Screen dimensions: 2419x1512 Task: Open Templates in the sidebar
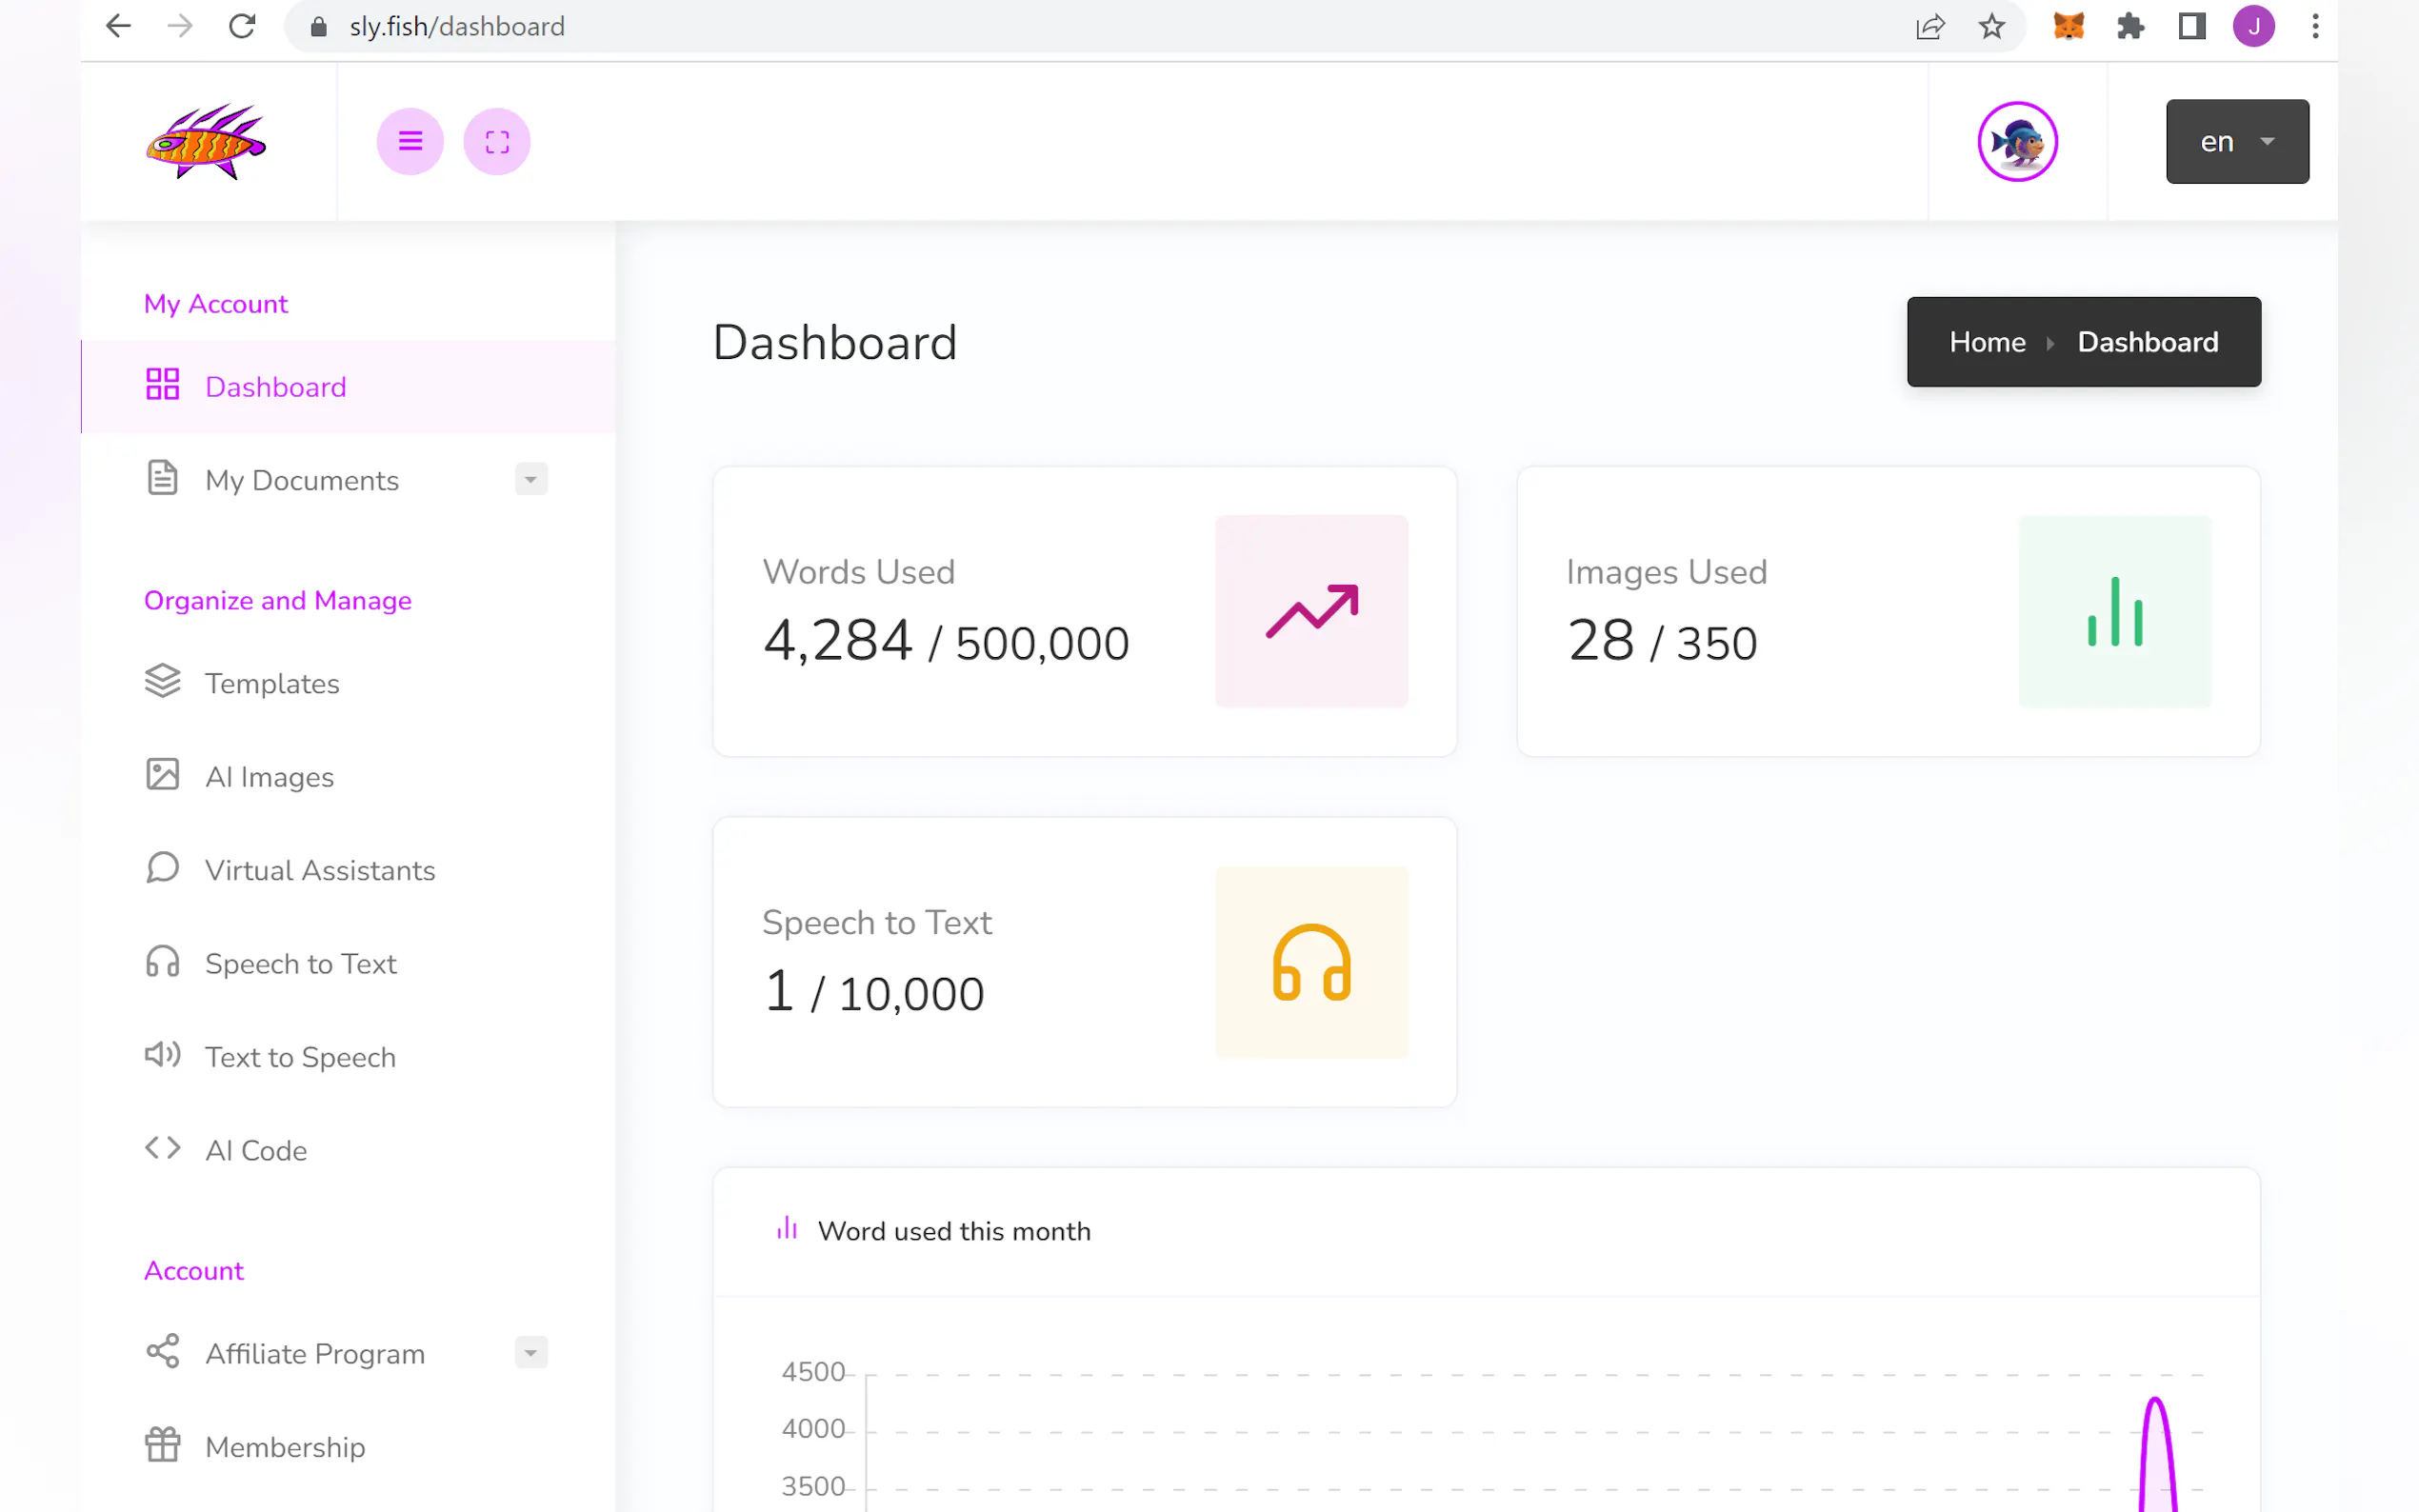point(271,684)
